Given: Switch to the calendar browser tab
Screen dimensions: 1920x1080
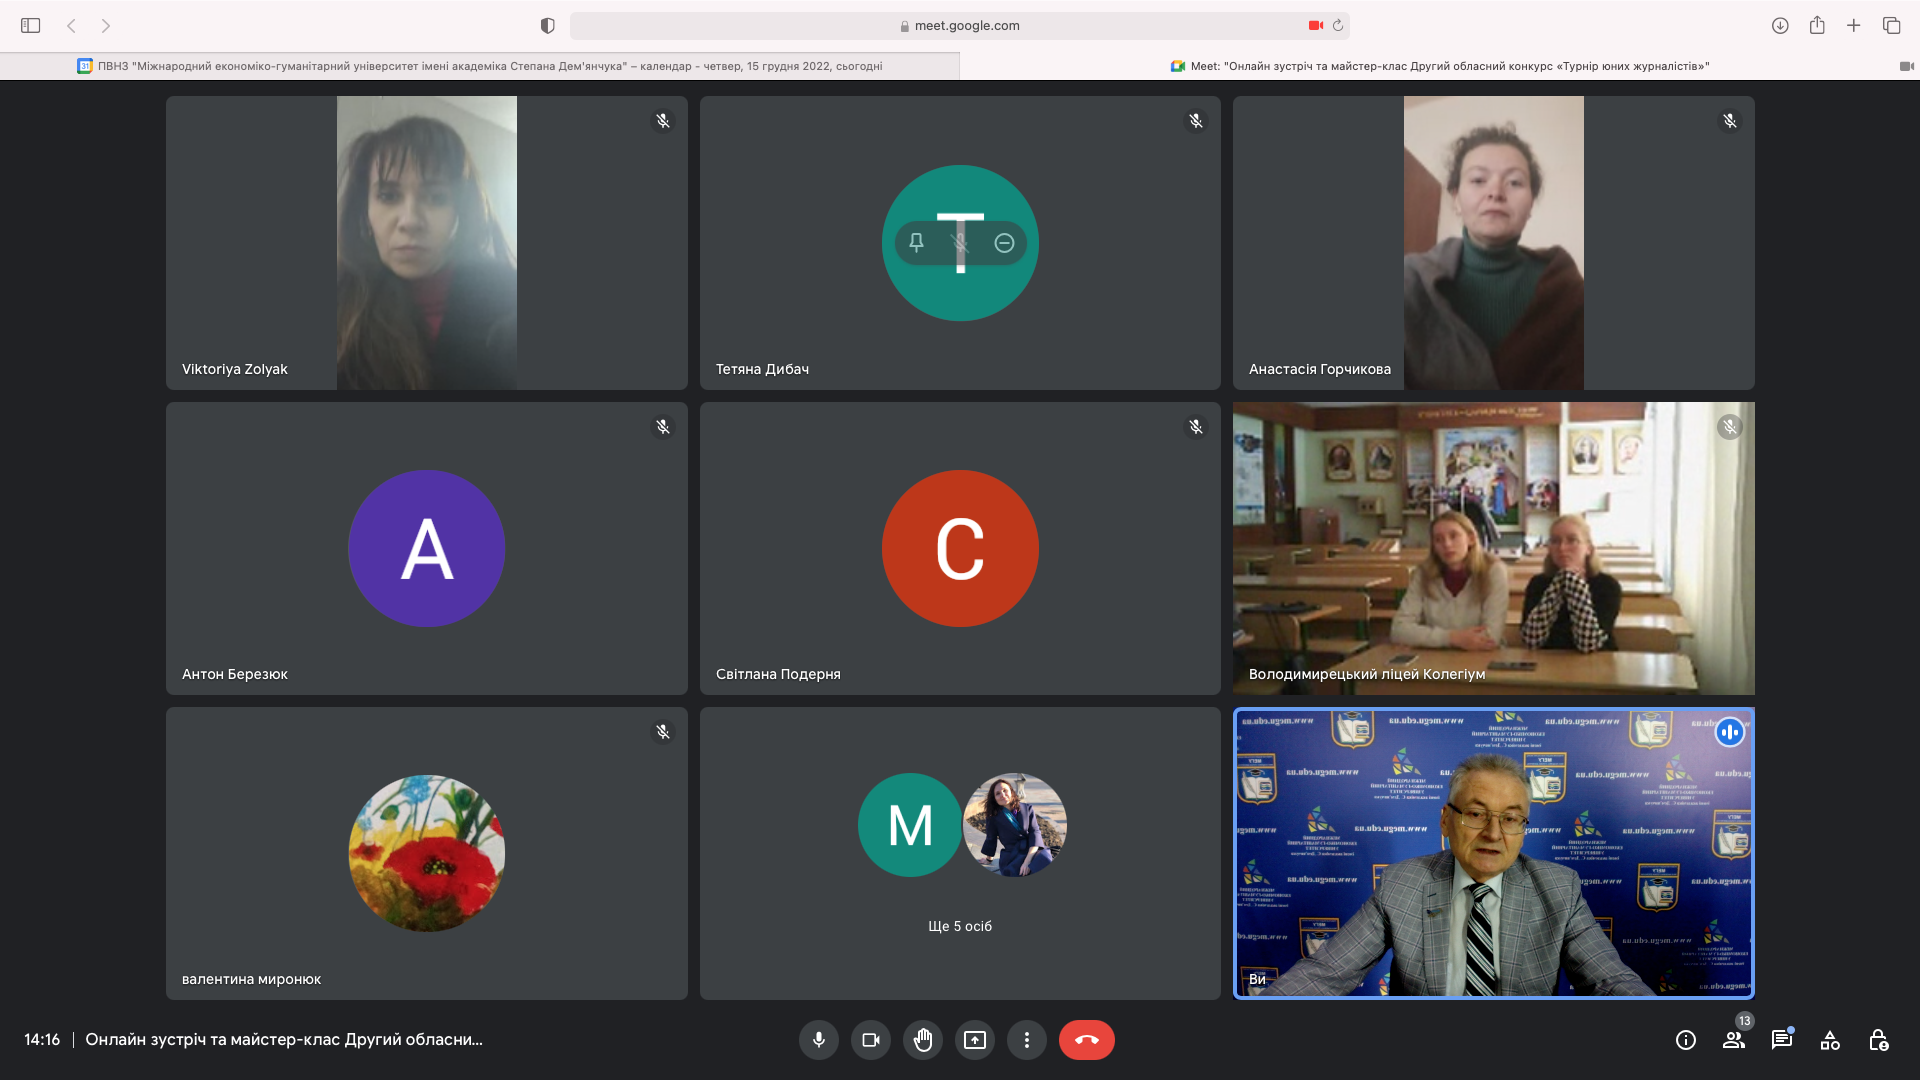Looking at the screenshot, I should click(x=480, y=66).
